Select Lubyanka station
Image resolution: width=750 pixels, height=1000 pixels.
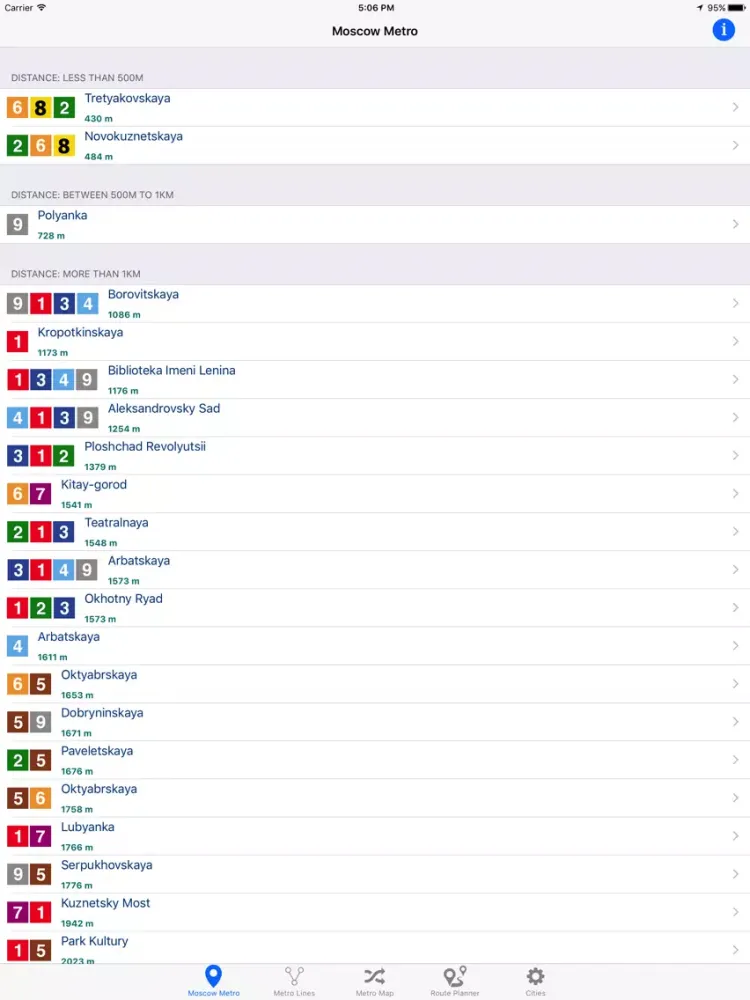[375, 836]
